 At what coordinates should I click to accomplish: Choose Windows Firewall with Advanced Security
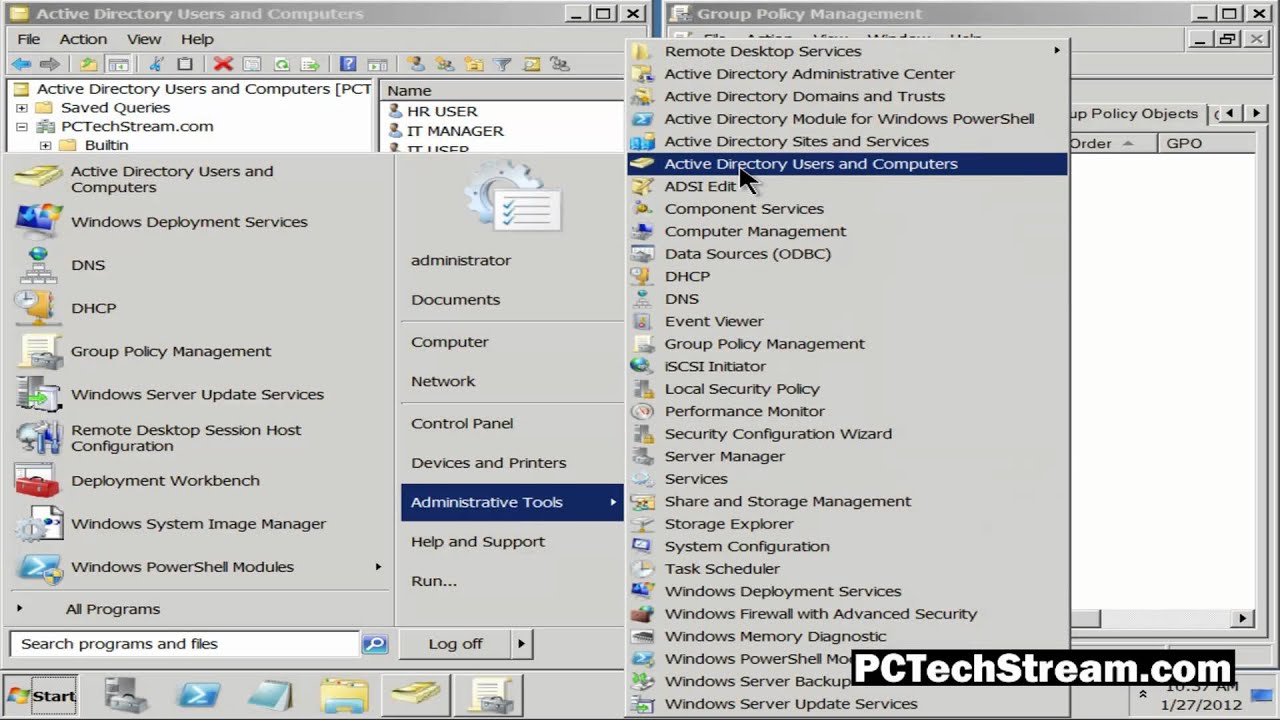point(847,614)
